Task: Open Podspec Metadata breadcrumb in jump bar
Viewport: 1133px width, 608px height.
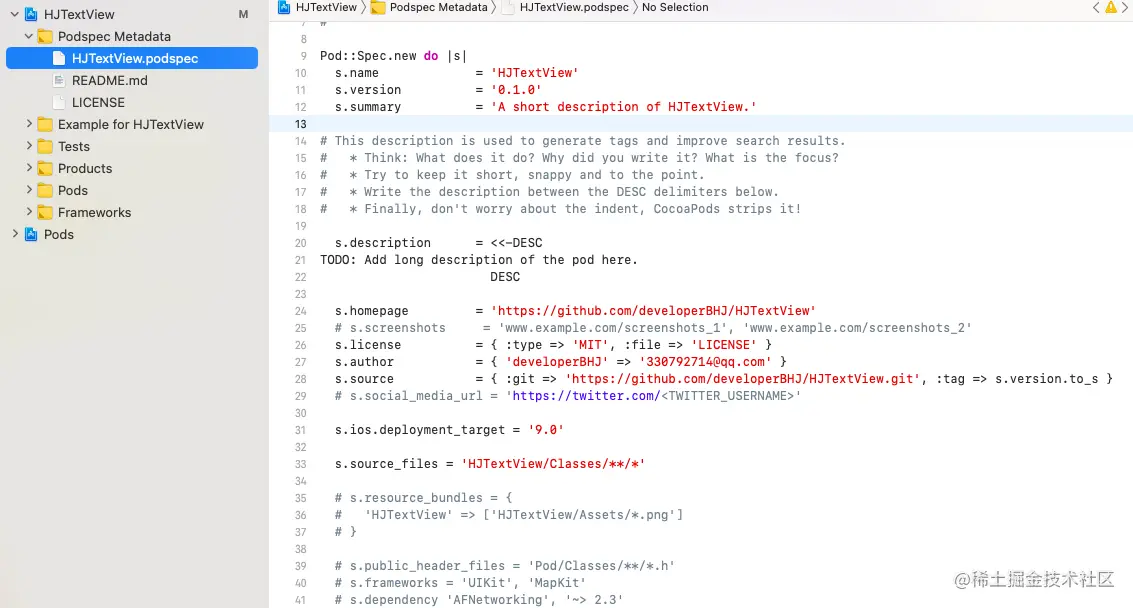Action: pos(439,7)
